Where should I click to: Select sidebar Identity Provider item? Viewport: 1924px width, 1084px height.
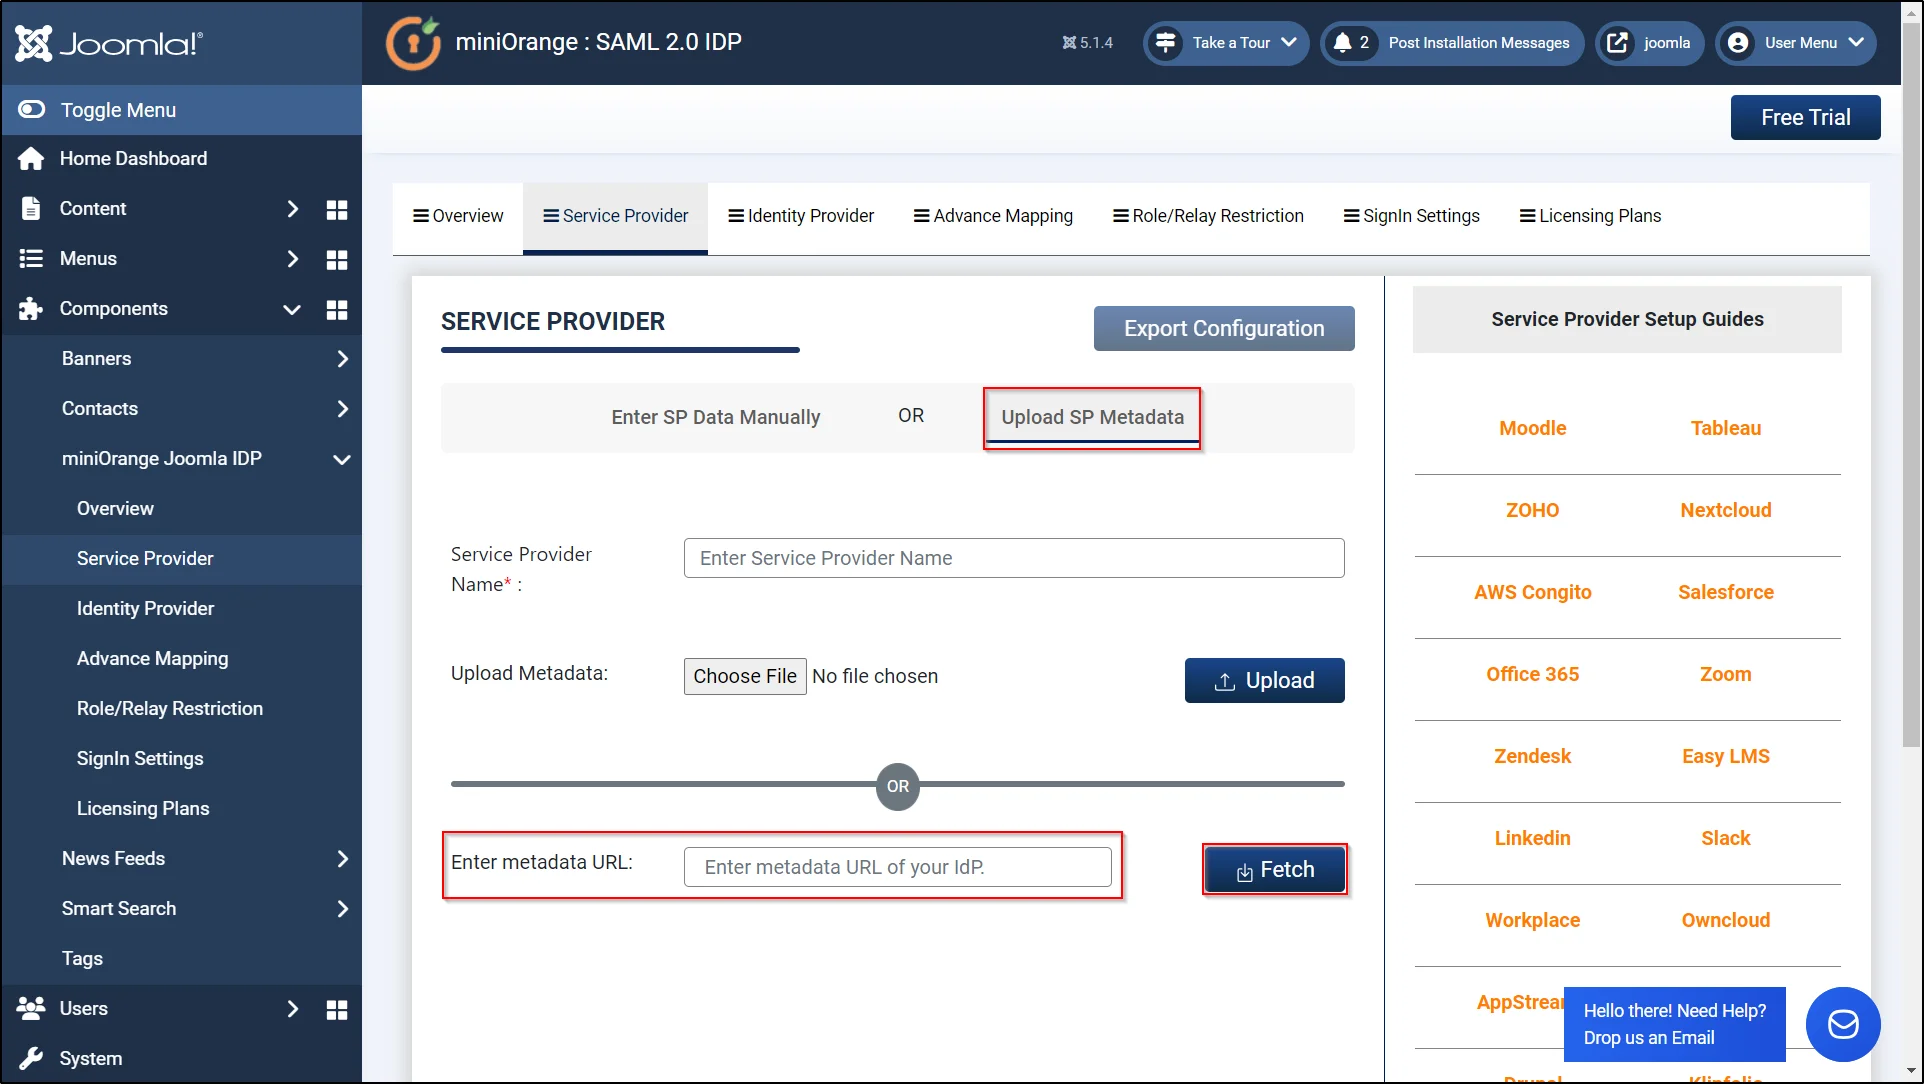click(x=145, y=608)
